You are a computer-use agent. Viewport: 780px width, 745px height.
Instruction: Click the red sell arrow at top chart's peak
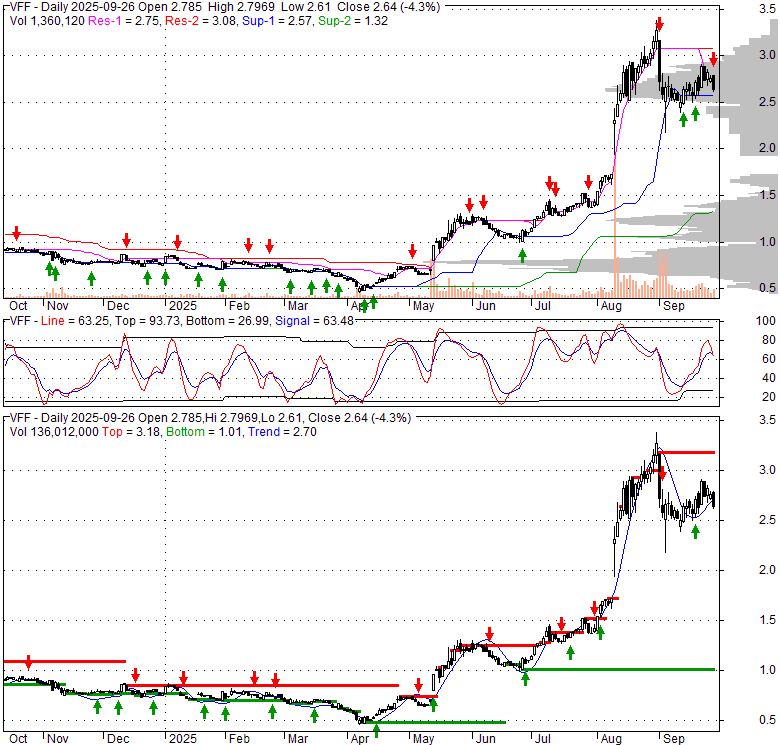point(660,23)
